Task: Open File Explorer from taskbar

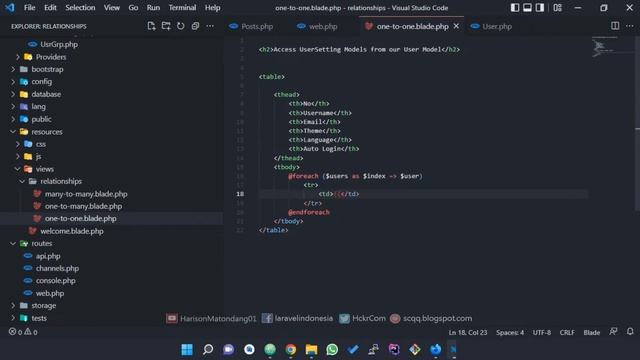Action: tap(311, 349)
